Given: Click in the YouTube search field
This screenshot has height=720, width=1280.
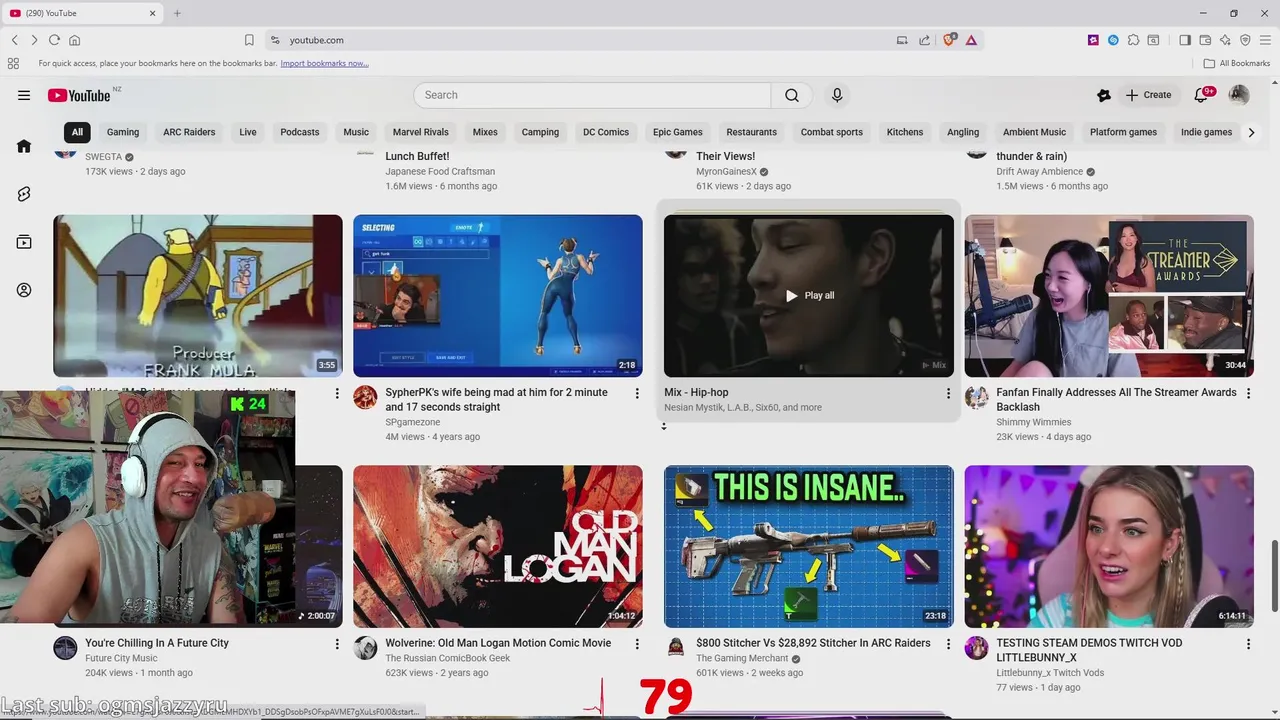Looking at the screenshot, I should click(592, 95).
